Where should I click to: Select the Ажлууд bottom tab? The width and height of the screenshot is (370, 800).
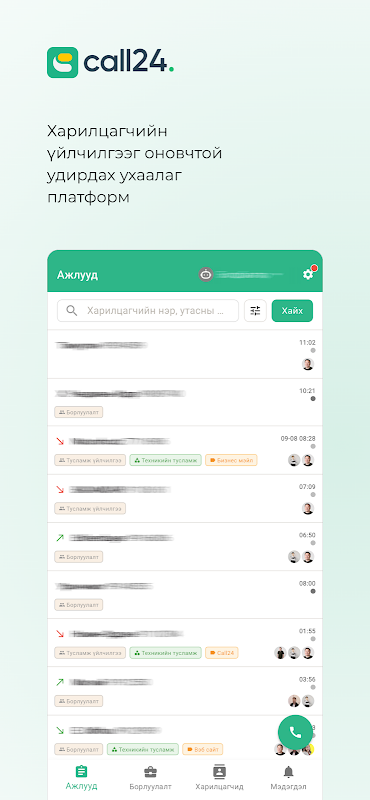pyautogui.click(x=81, y=778)
